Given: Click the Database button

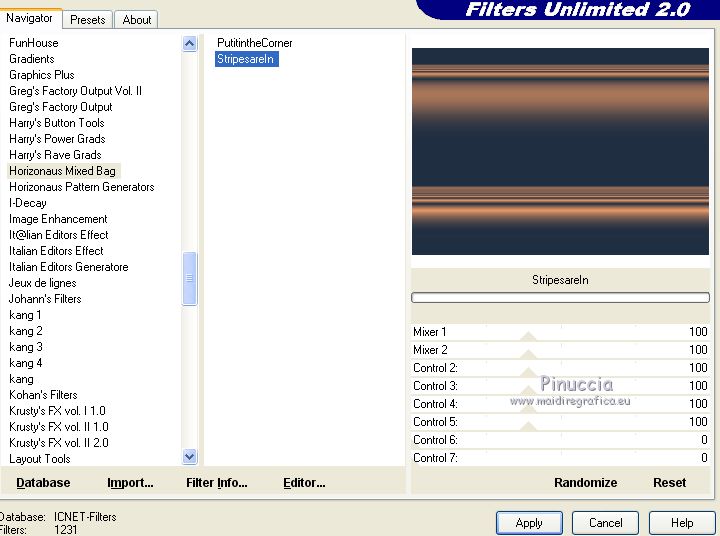Looking at the screenshot, I should pyautogui.click(x=43, y=483).
